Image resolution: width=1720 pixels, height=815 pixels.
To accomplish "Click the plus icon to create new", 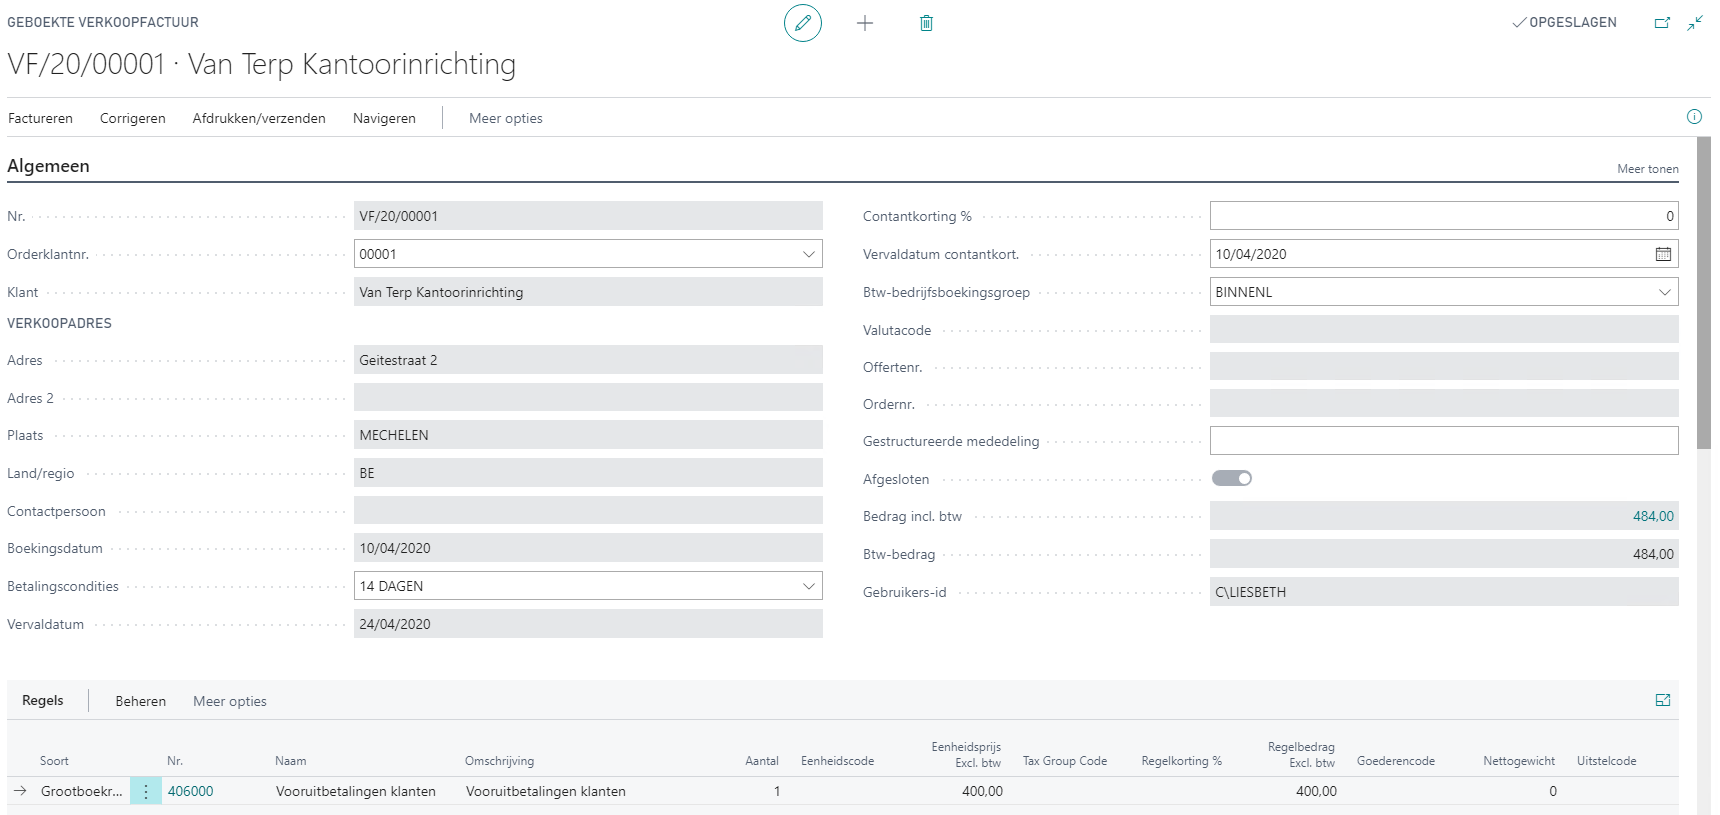I will click(865, 23).
